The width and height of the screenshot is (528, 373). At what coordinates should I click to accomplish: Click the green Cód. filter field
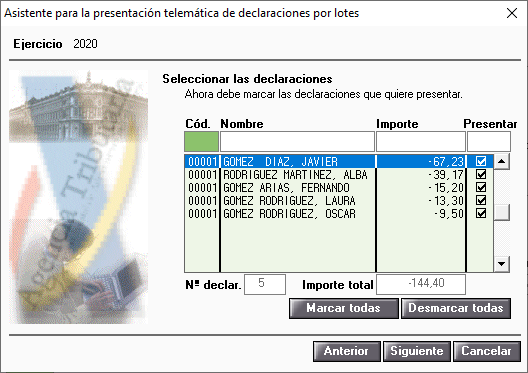[201, 141]
